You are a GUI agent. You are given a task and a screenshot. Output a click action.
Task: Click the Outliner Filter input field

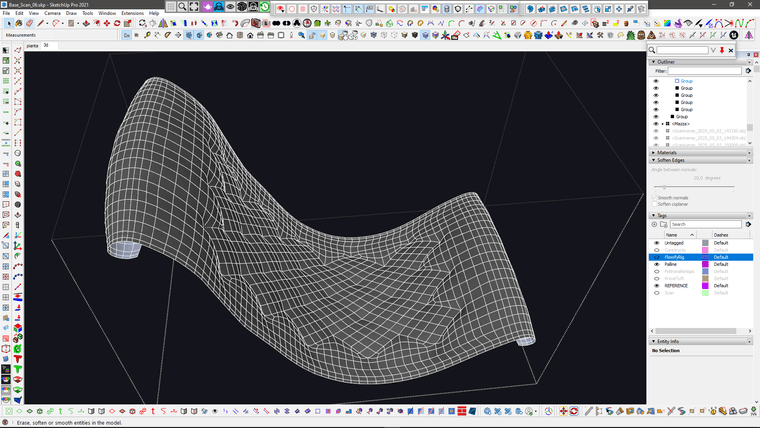point(706,71)
